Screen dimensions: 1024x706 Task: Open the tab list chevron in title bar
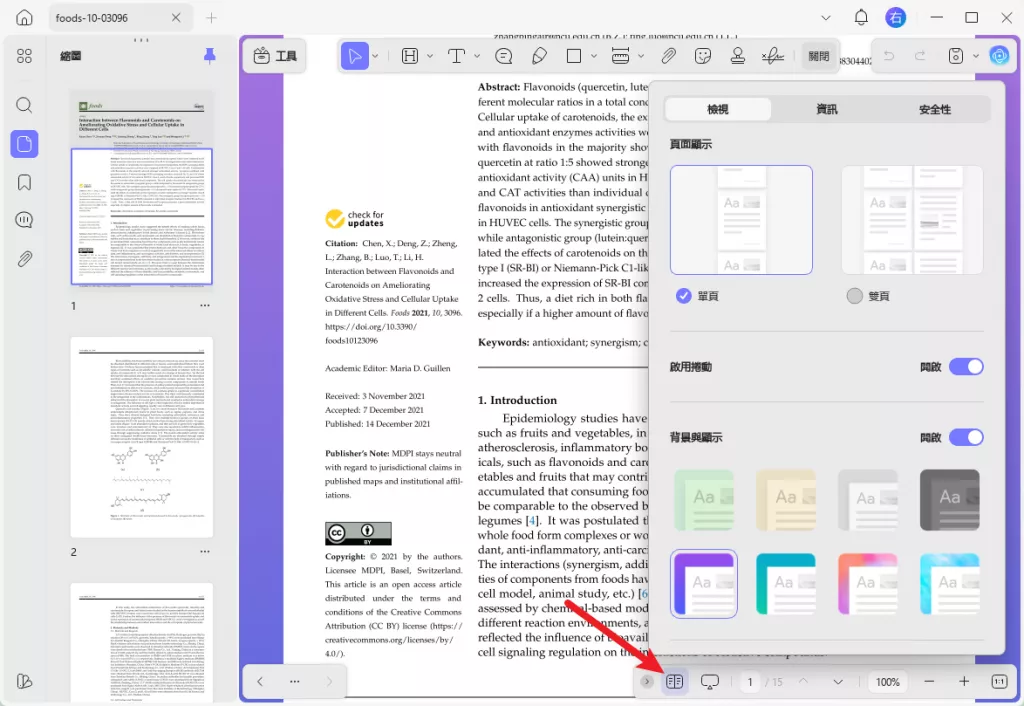(826, 18)
